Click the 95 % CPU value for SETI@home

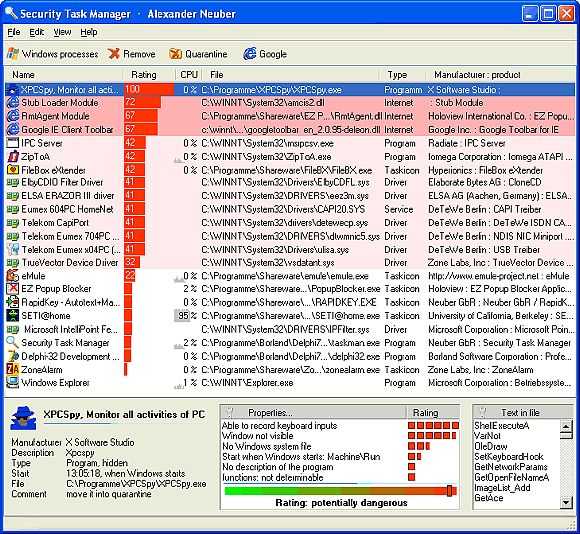pyautogui.click(x=186, y=316)
